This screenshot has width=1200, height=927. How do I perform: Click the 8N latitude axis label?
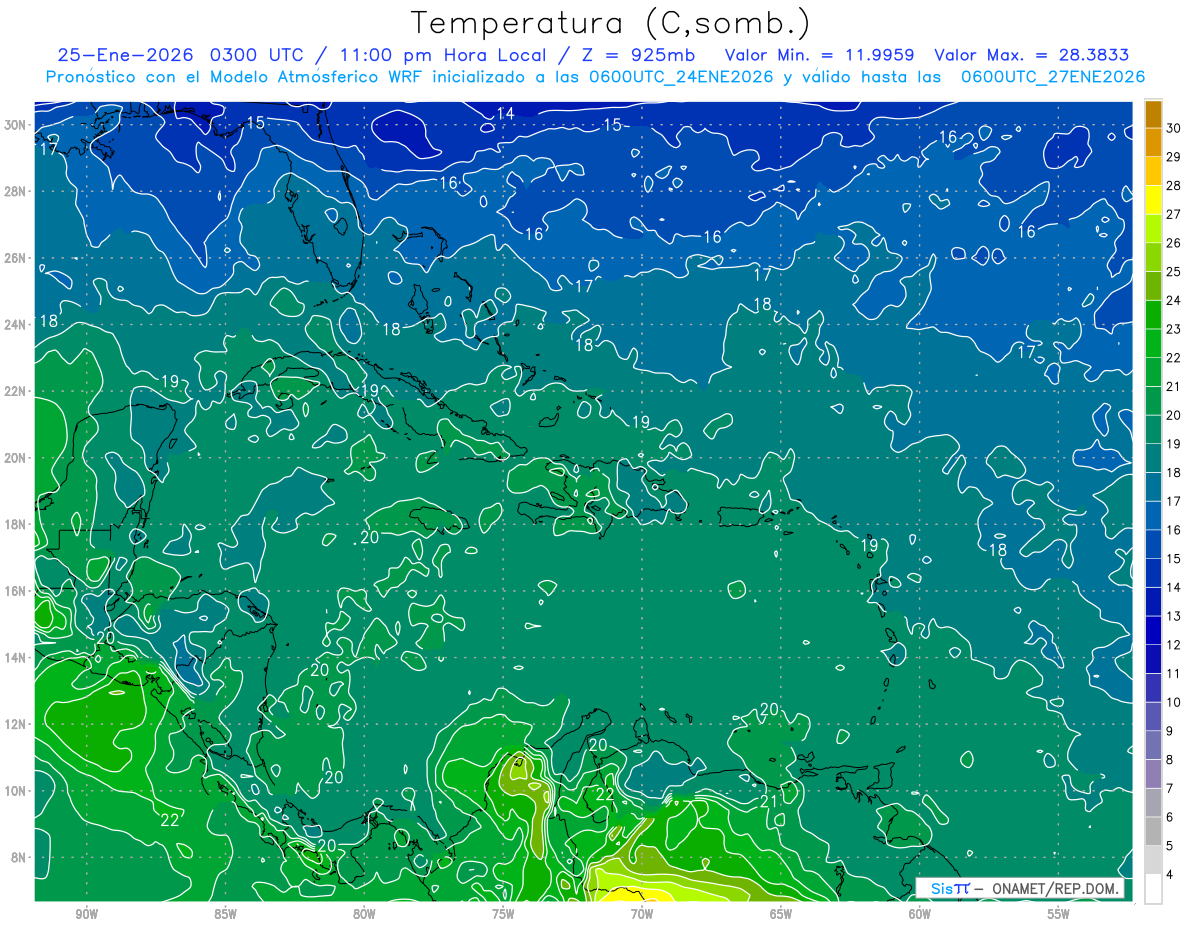pos(18,858)
